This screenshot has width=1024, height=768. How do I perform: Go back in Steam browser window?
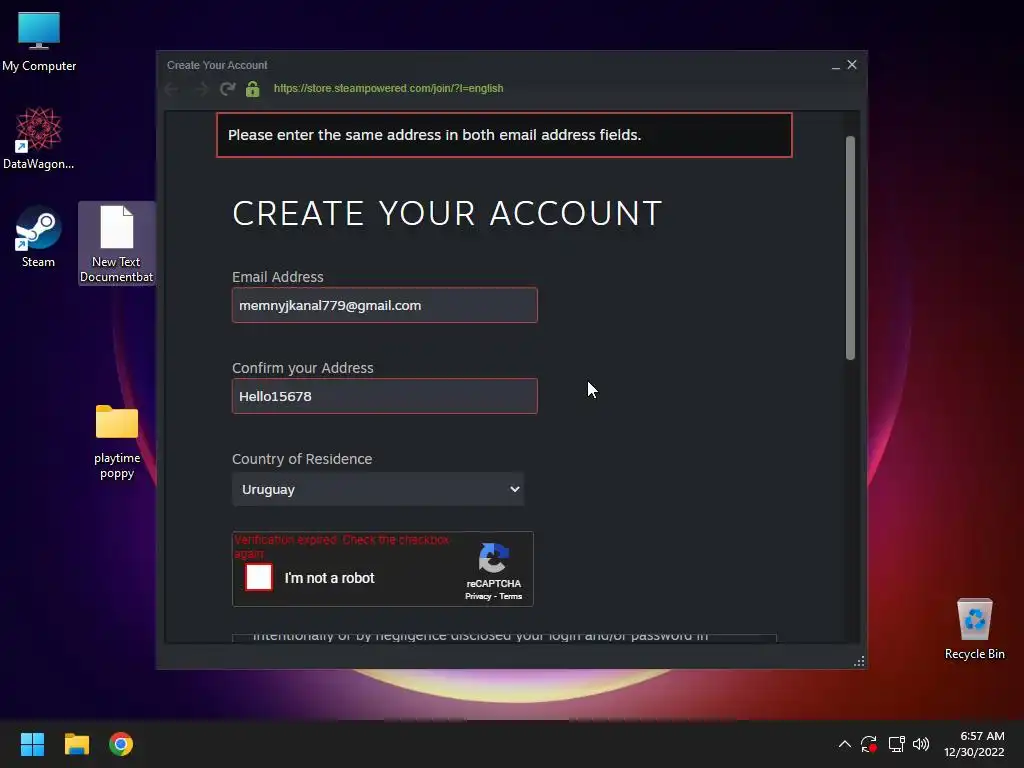coord(172,89)
